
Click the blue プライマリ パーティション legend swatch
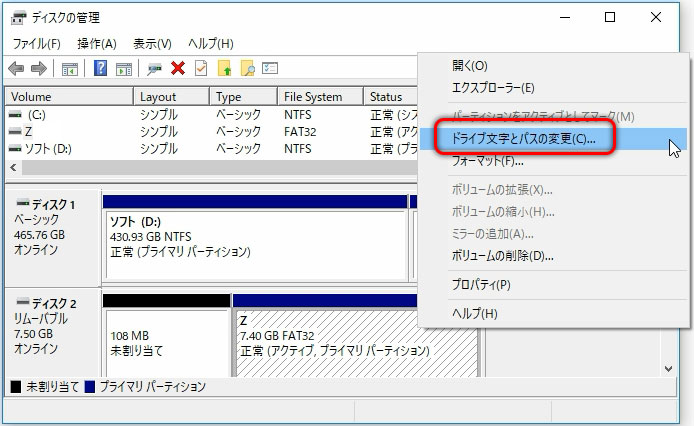90,387
